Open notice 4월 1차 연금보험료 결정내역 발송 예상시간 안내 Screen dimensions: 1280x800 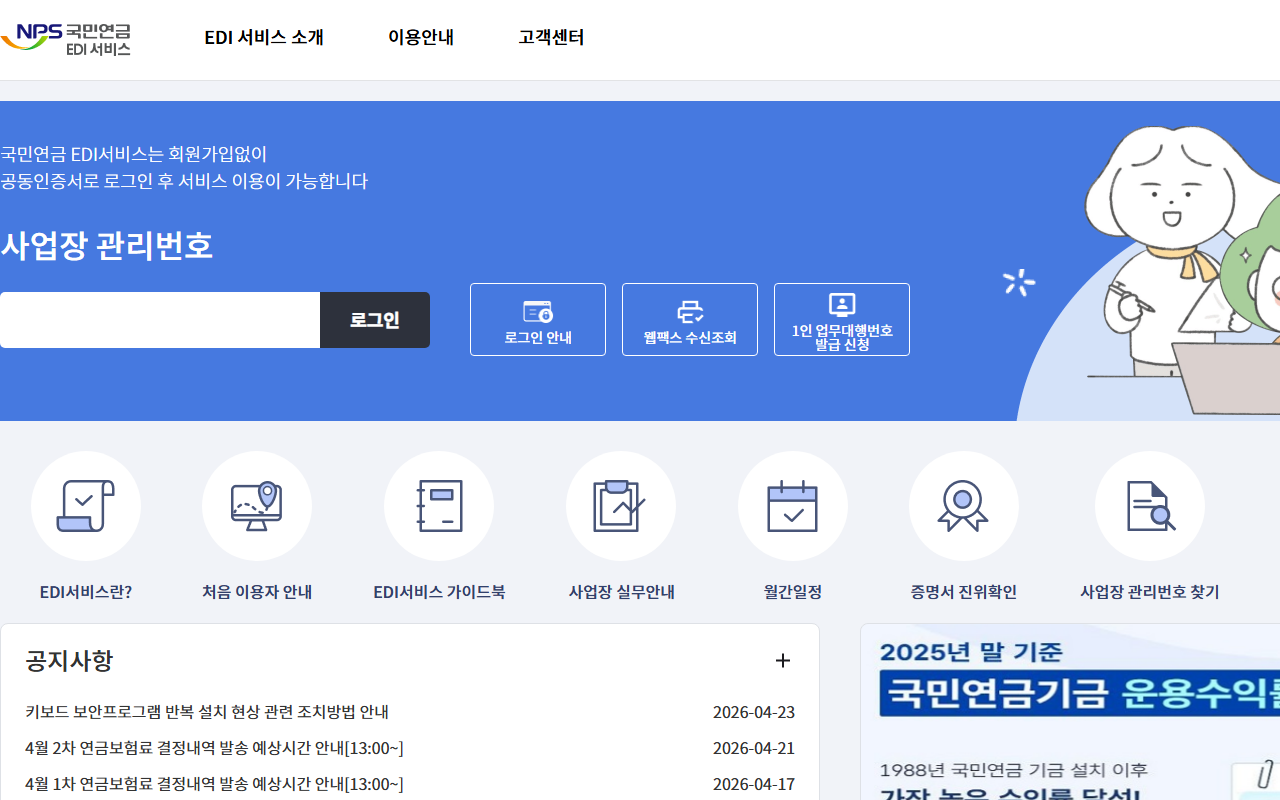tap(214, 784)
